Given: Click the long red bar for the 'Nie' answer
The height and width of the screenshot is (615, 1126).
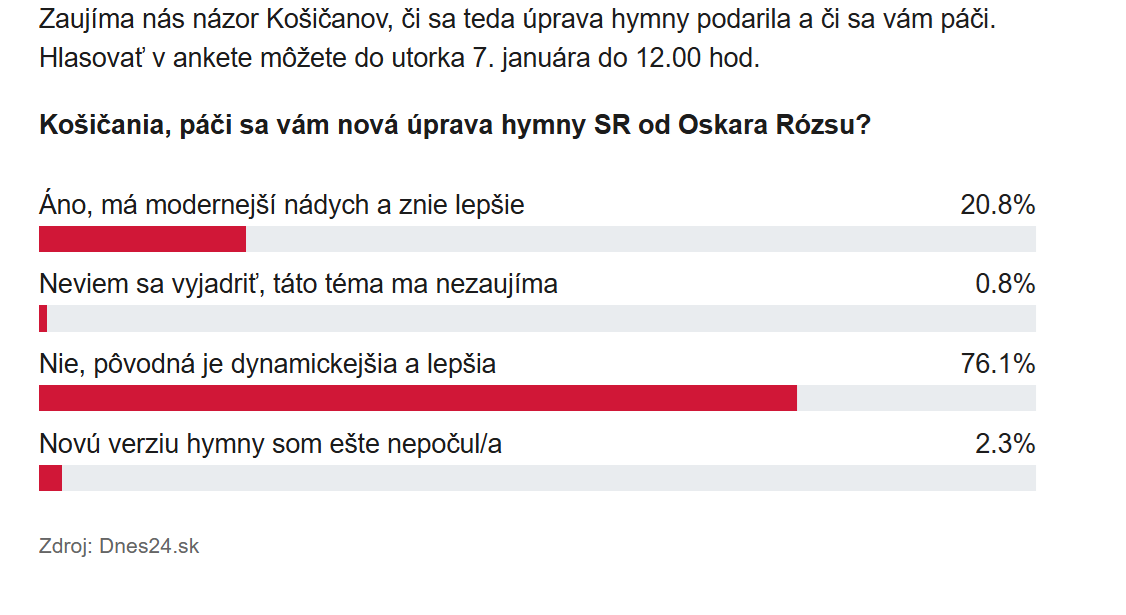Looking at the screenshot, I should 418,398.
